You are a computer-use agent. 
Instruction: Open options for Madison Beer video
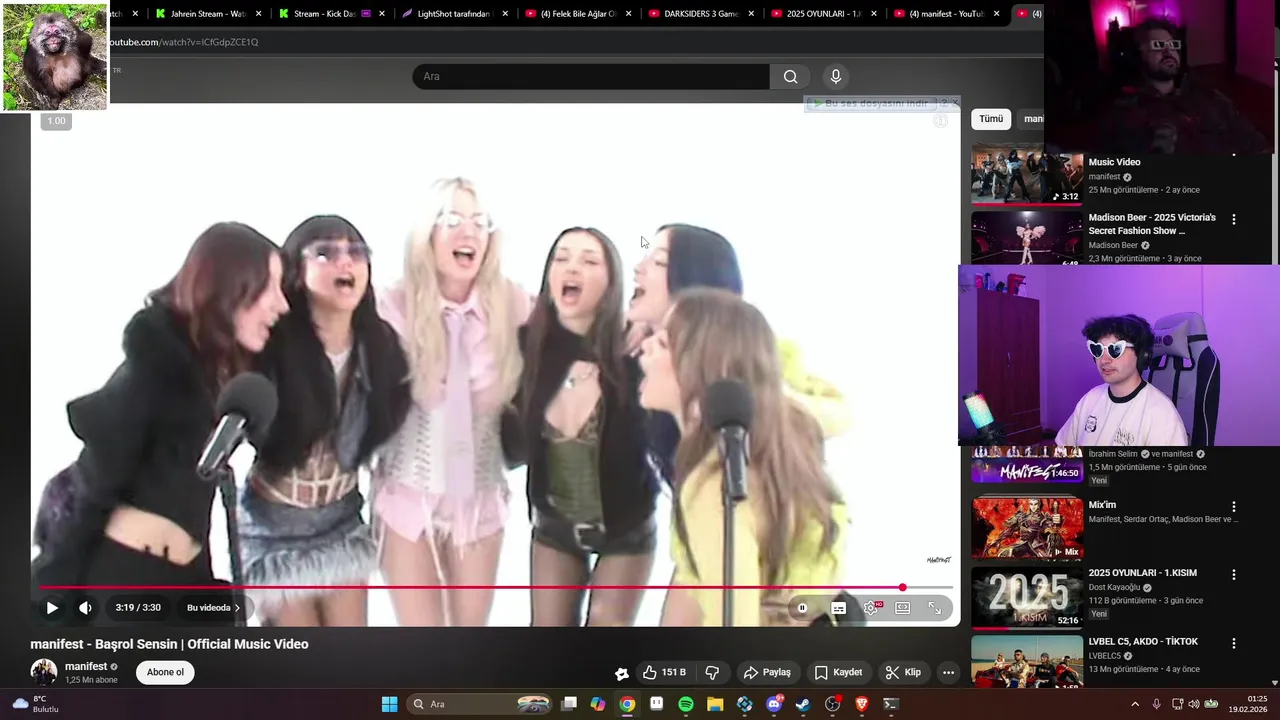[1234, 219]
